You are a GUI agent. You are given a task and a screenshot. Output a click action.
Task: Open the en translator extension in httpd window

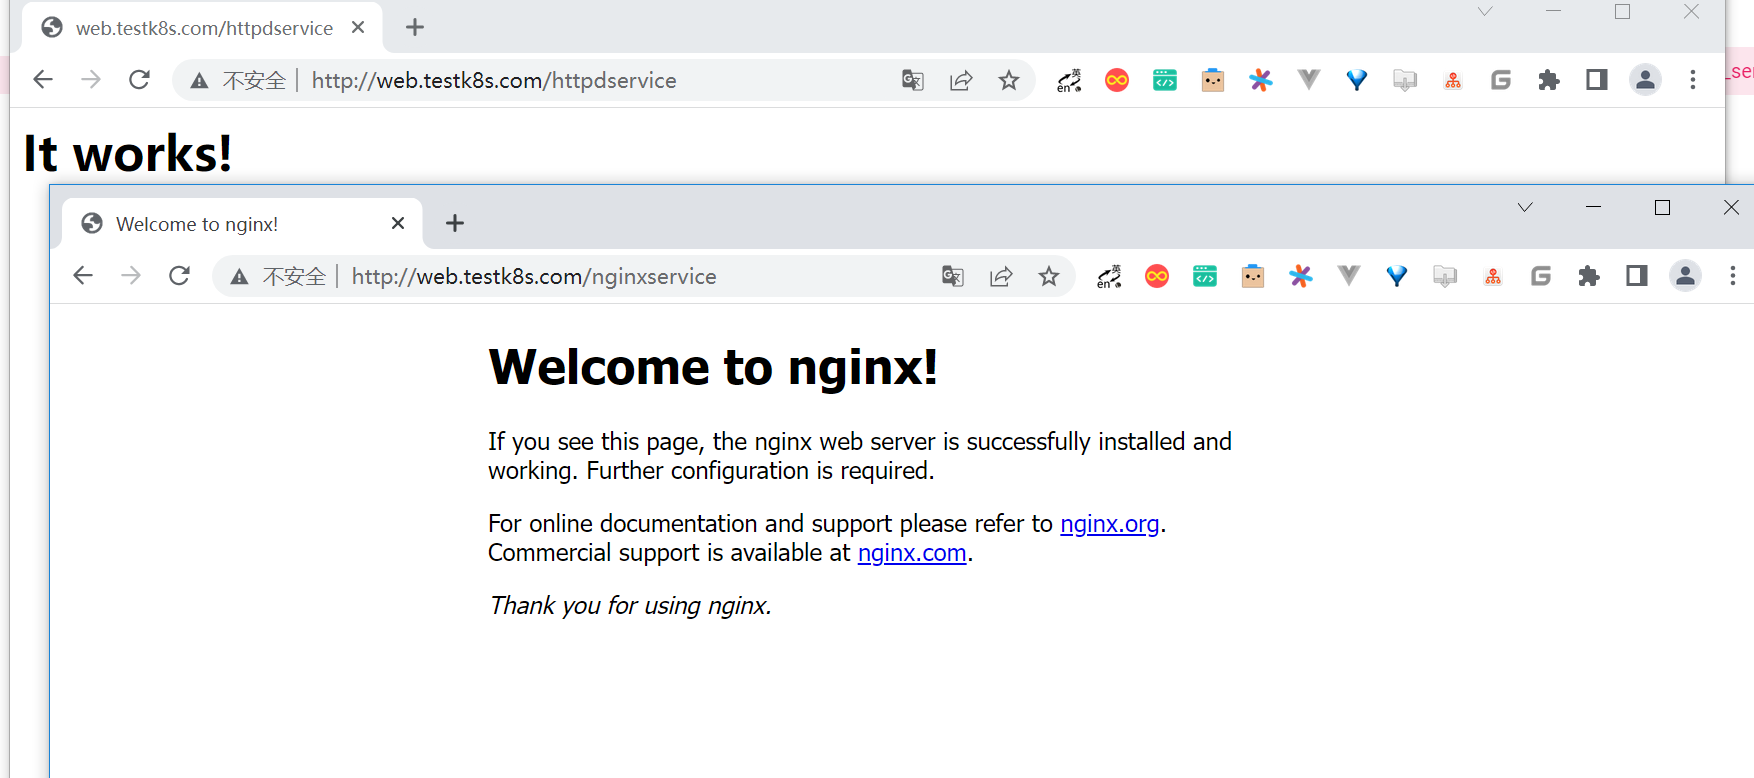point(1069,81)
